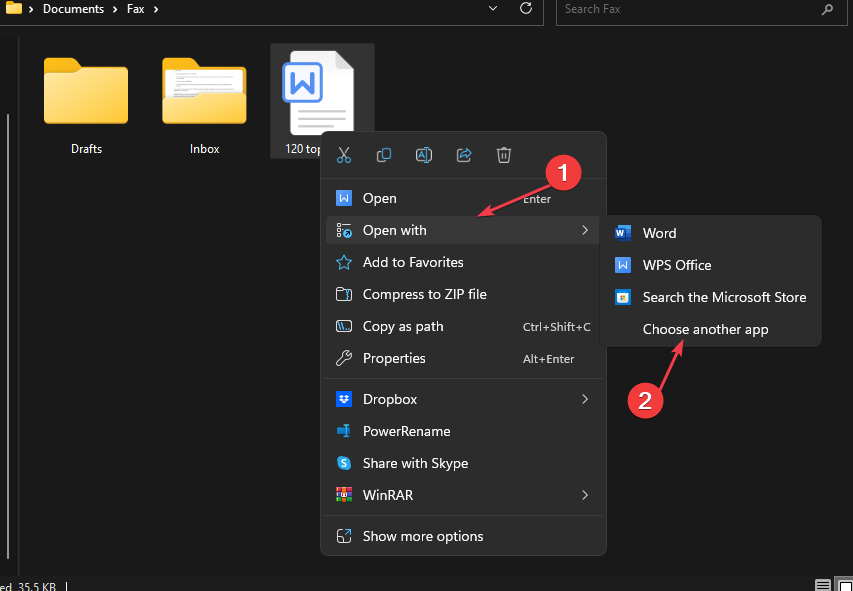Click Documents in the breadcrumb path
The width and height of the screenshot is (853, 591).
pos(73,9)
